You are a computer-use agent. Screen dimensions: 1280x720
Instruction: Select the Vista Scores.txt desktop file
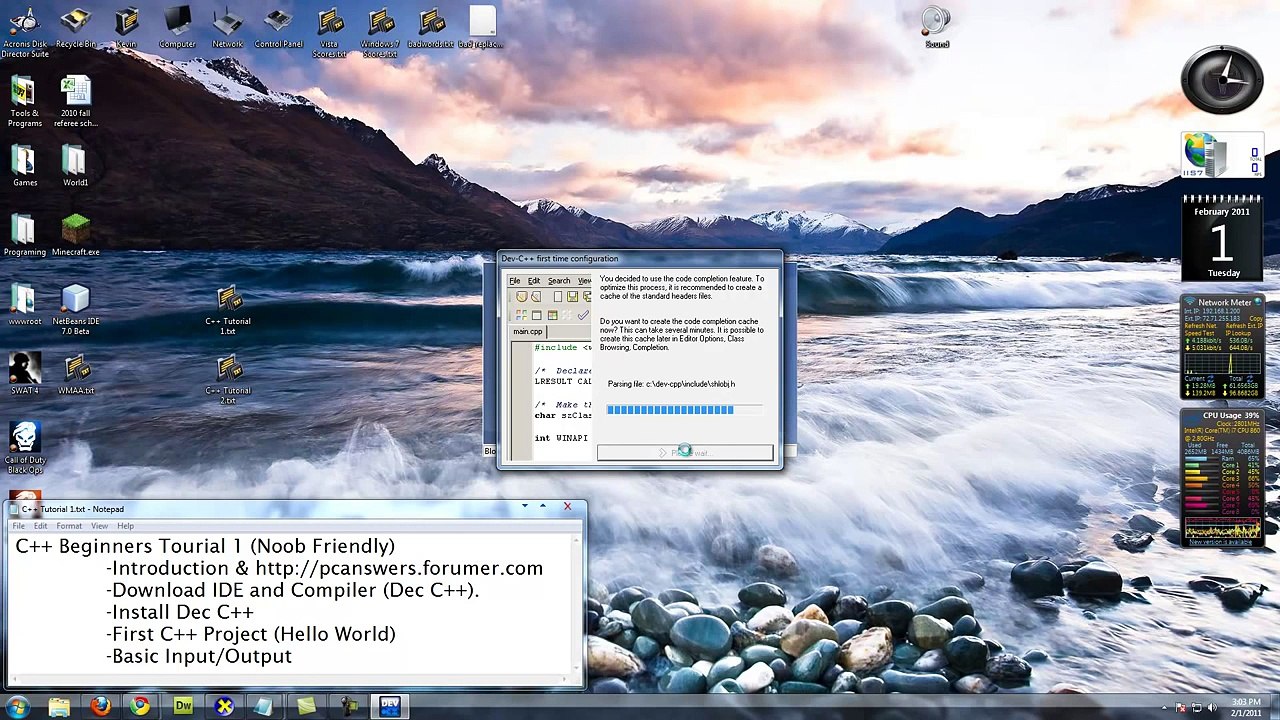pyautogui.click(x=329, y=32)
